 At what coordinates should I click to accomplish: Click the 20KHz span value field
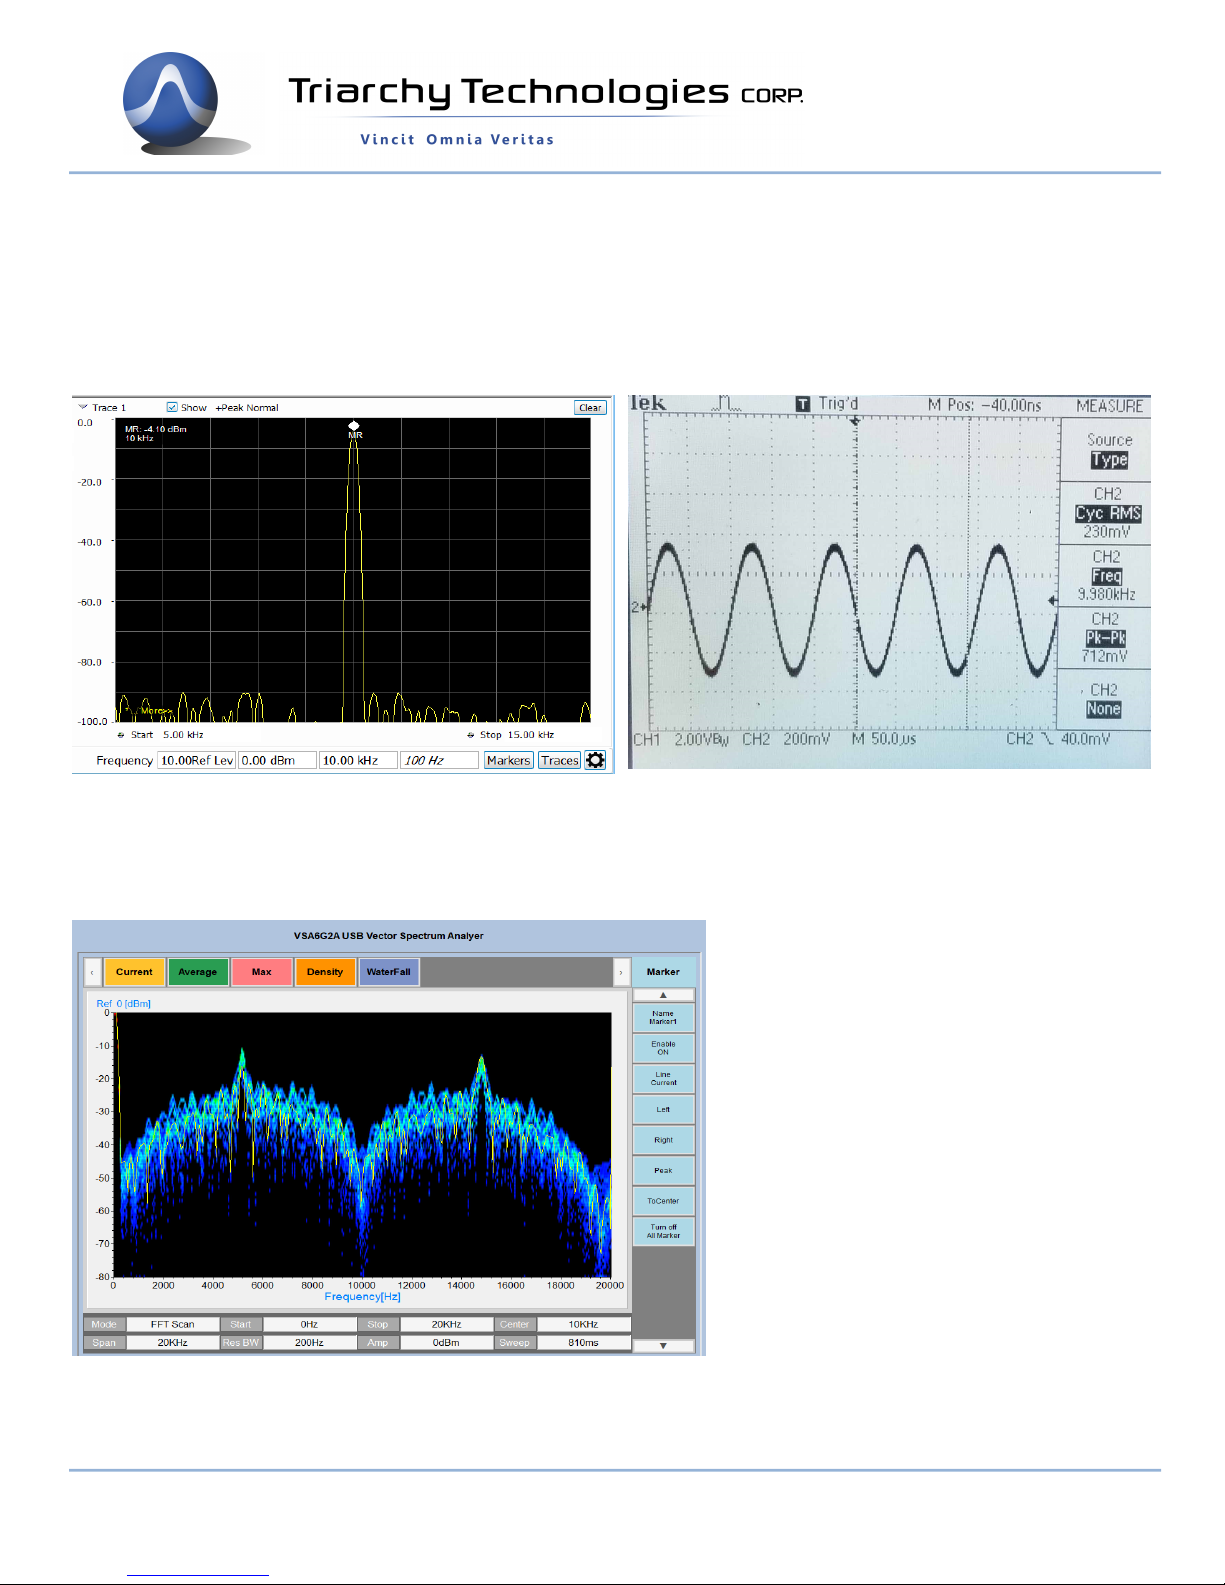pos(173,1343)
